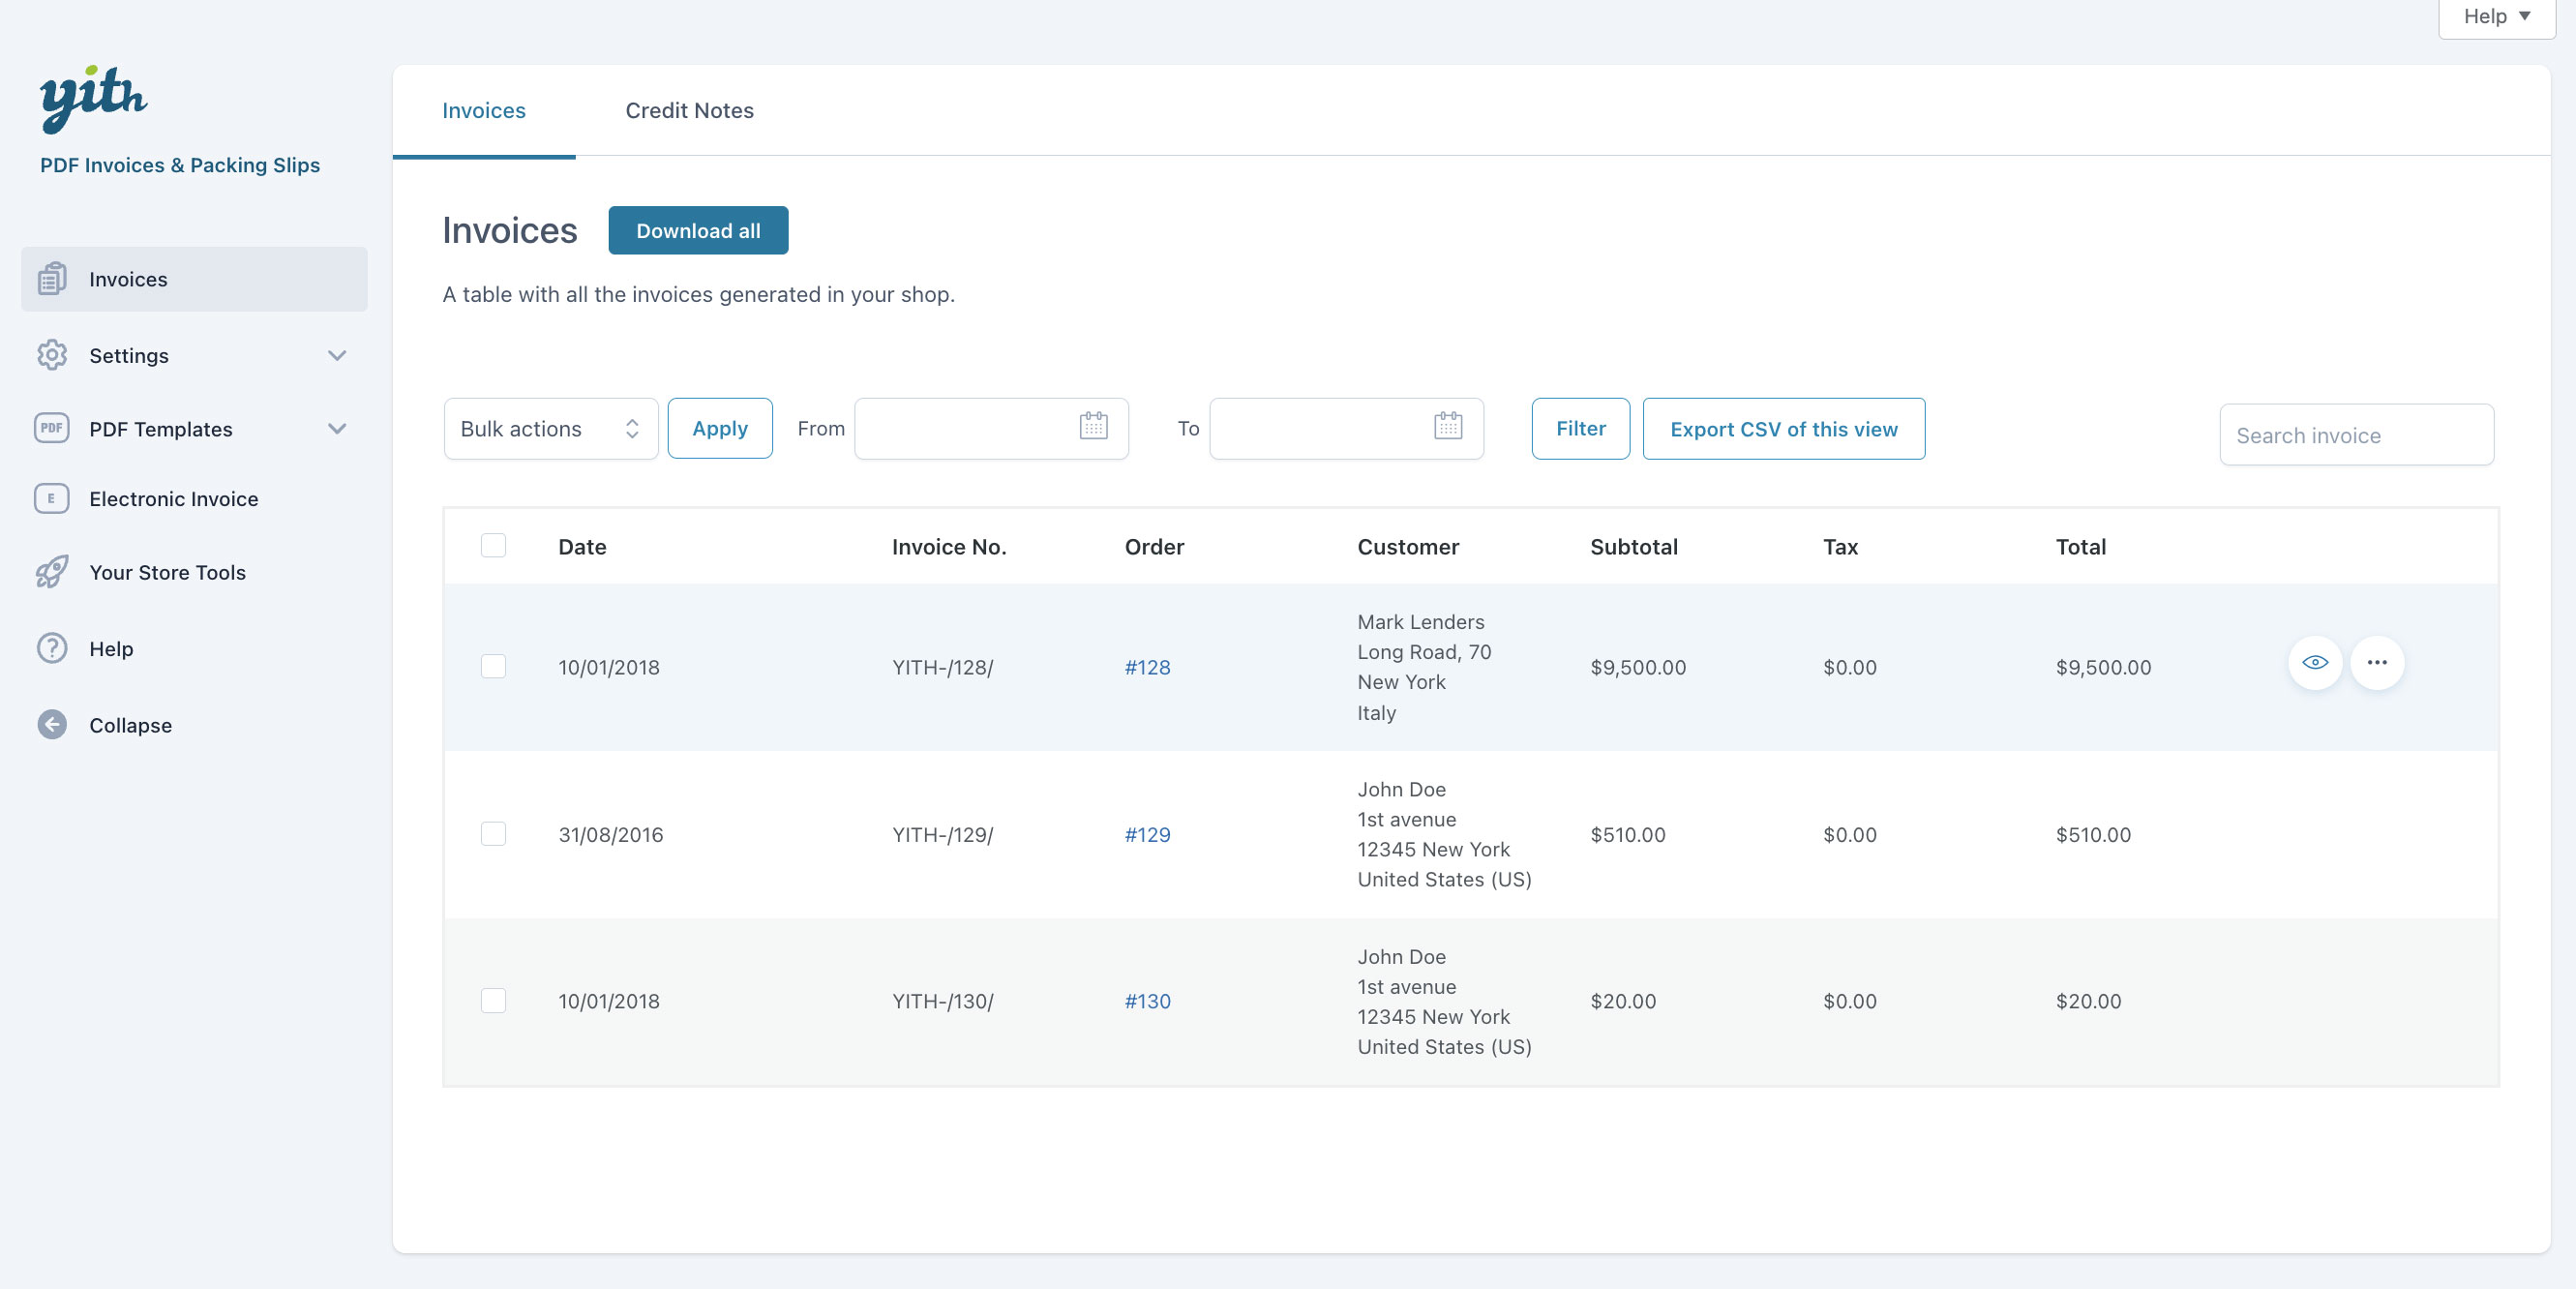Image resolution: width=2576 pixels, height=1289 pixels.
Task: Click the Your Store Tools rocket icon
Action: (52, 572)
